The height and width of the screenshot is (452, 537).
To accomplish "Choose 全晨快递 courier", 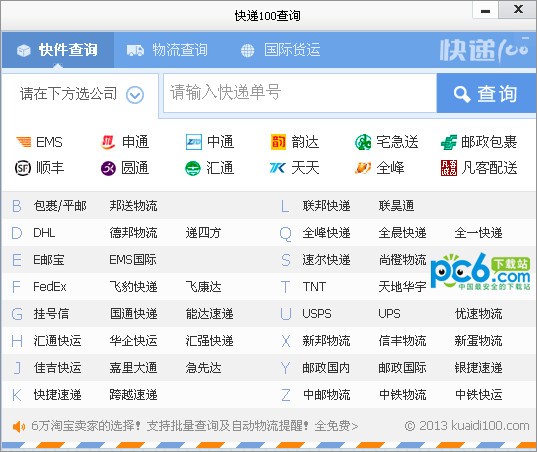I will [x=402, y=233].
